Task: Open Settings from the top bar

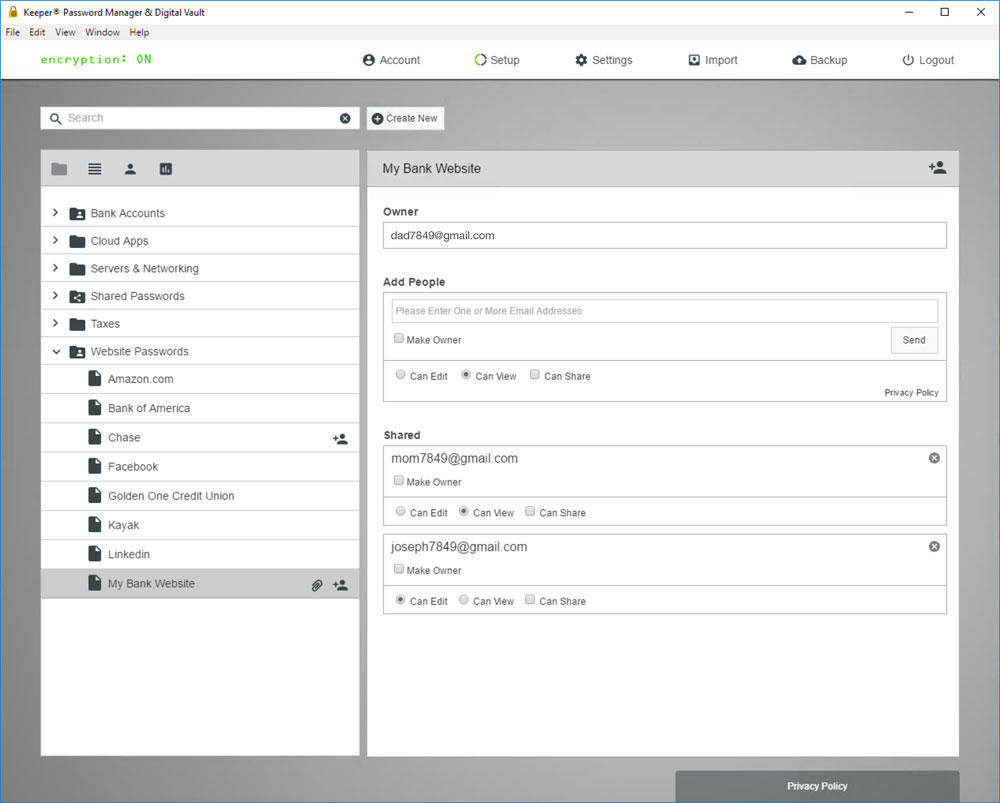Action: coord(603,60)
